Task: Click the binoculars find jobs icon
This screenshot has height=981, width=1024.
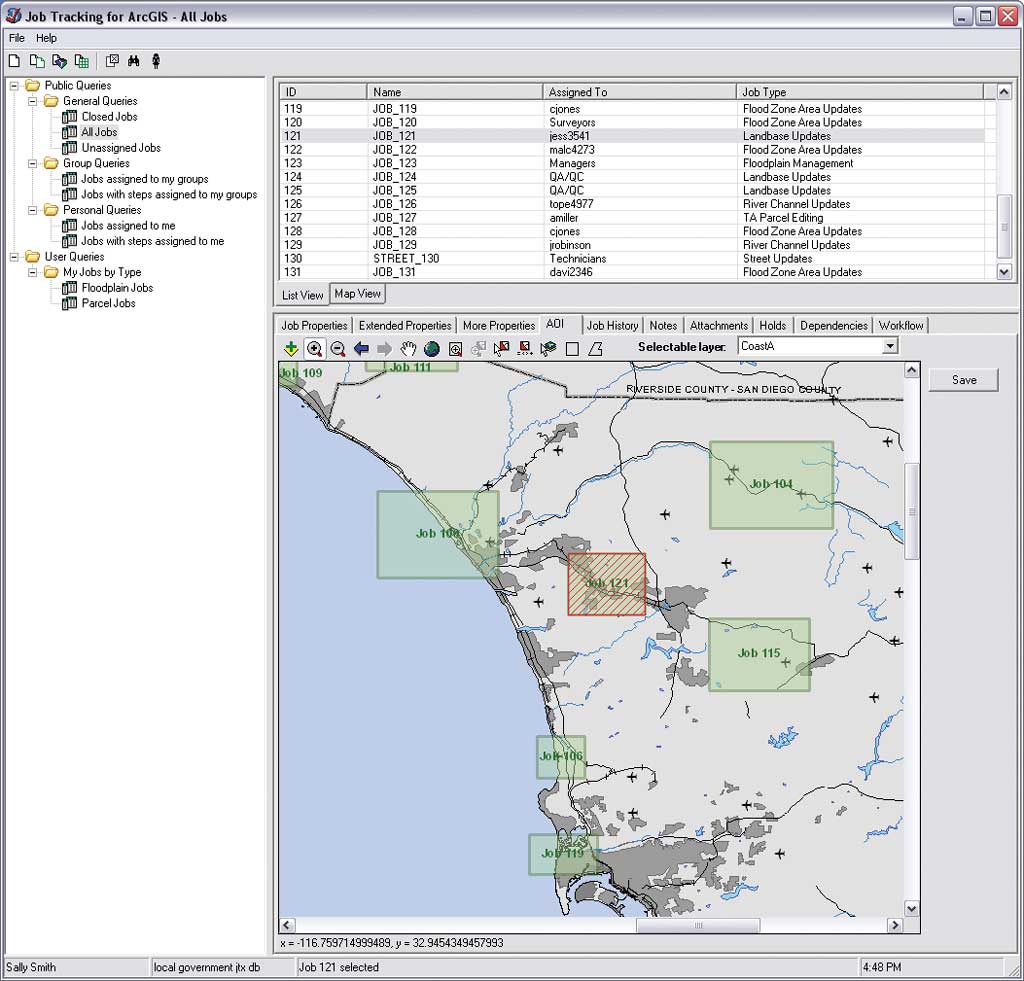Action: pyautogui.click(x=133, y=61)
